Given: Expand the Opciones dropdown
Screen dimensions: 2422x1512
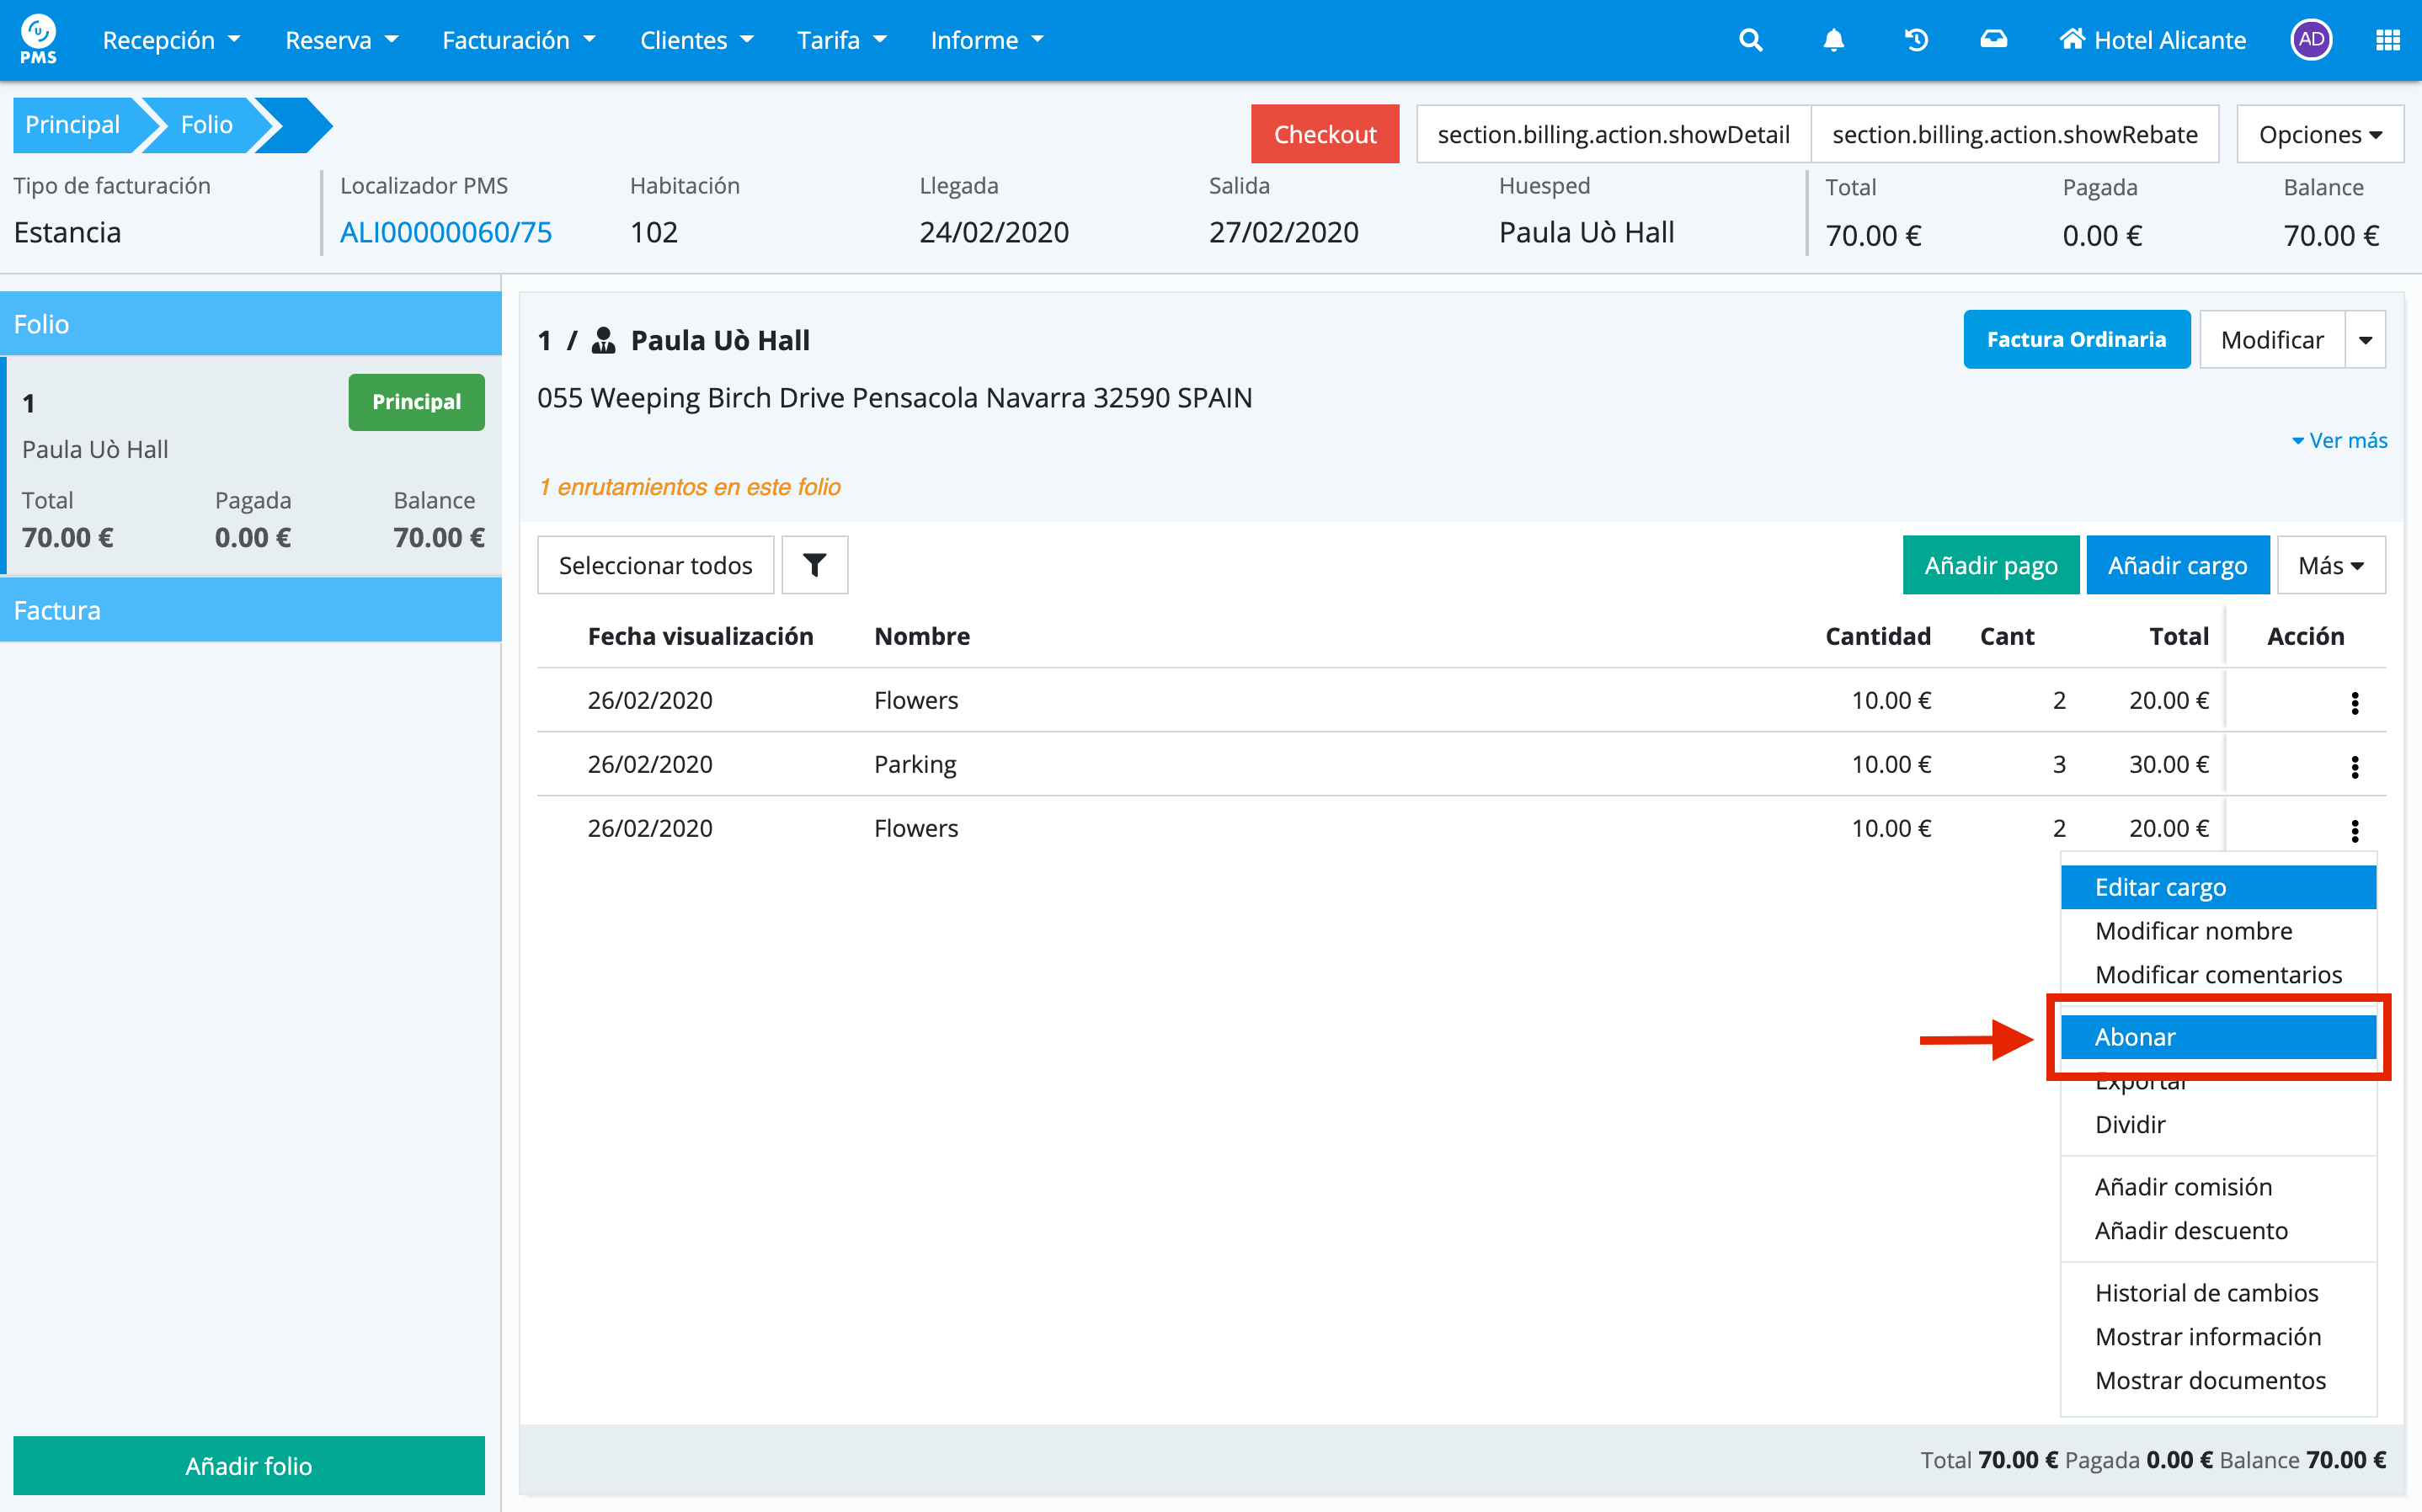Looking at the screenshot, I should pos(2319,134).
